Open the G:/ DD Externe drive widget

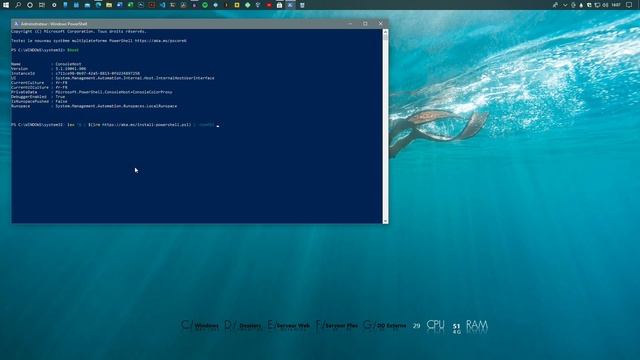click(384, 325)
